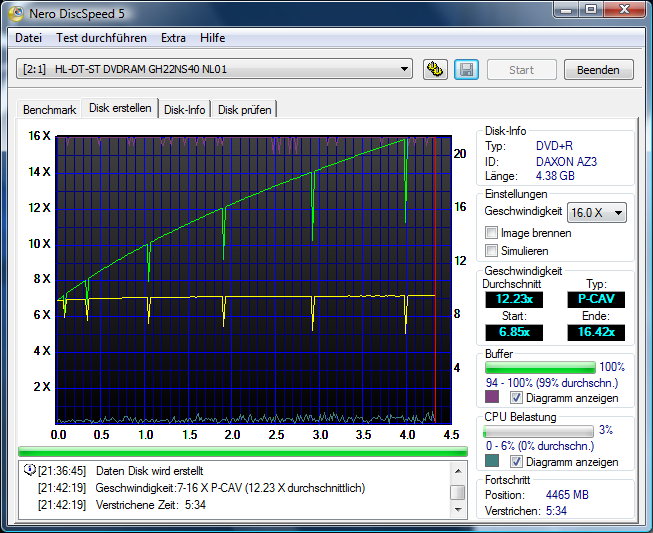
Task: Click the Nero DiscSpeed title bar icon
Action: tap(16, 14)
